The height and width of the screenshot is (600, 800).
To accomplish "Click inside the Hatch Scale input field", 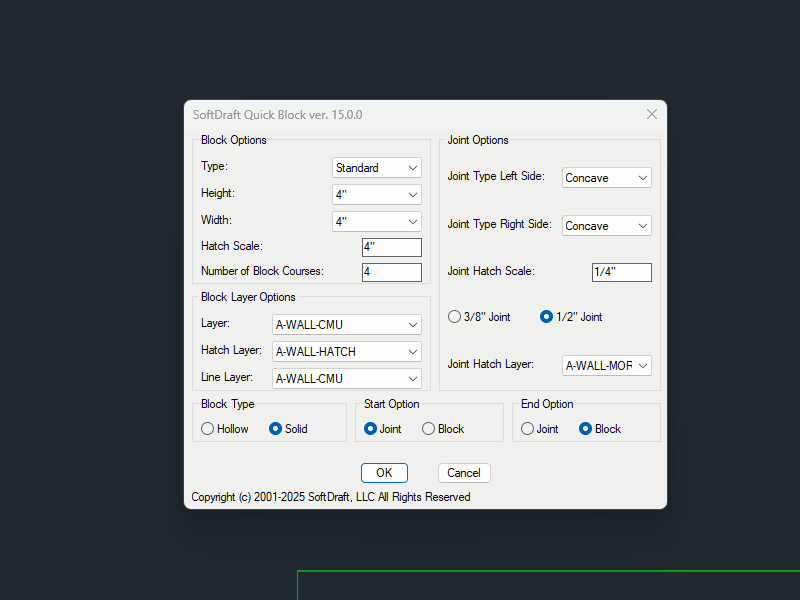I will [391, 246].
